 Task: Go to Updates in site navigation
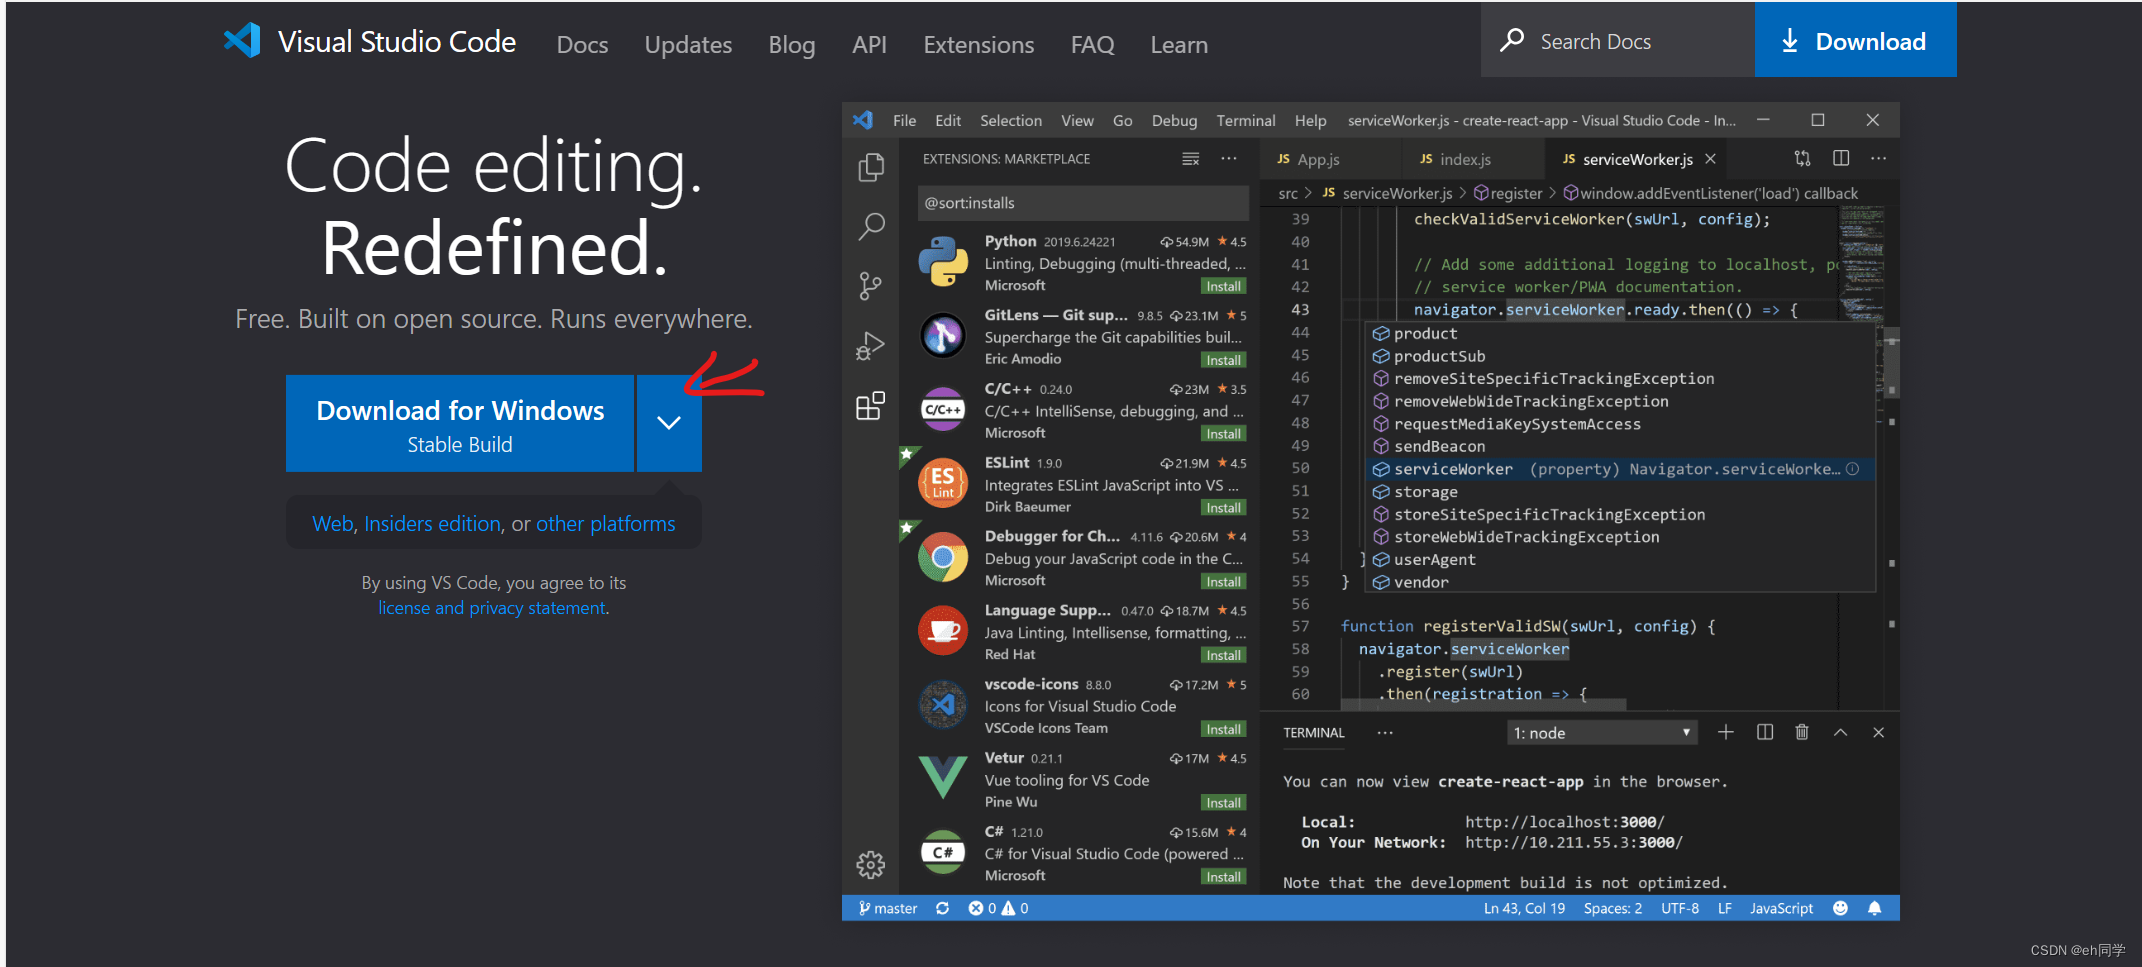coord(688,45)
